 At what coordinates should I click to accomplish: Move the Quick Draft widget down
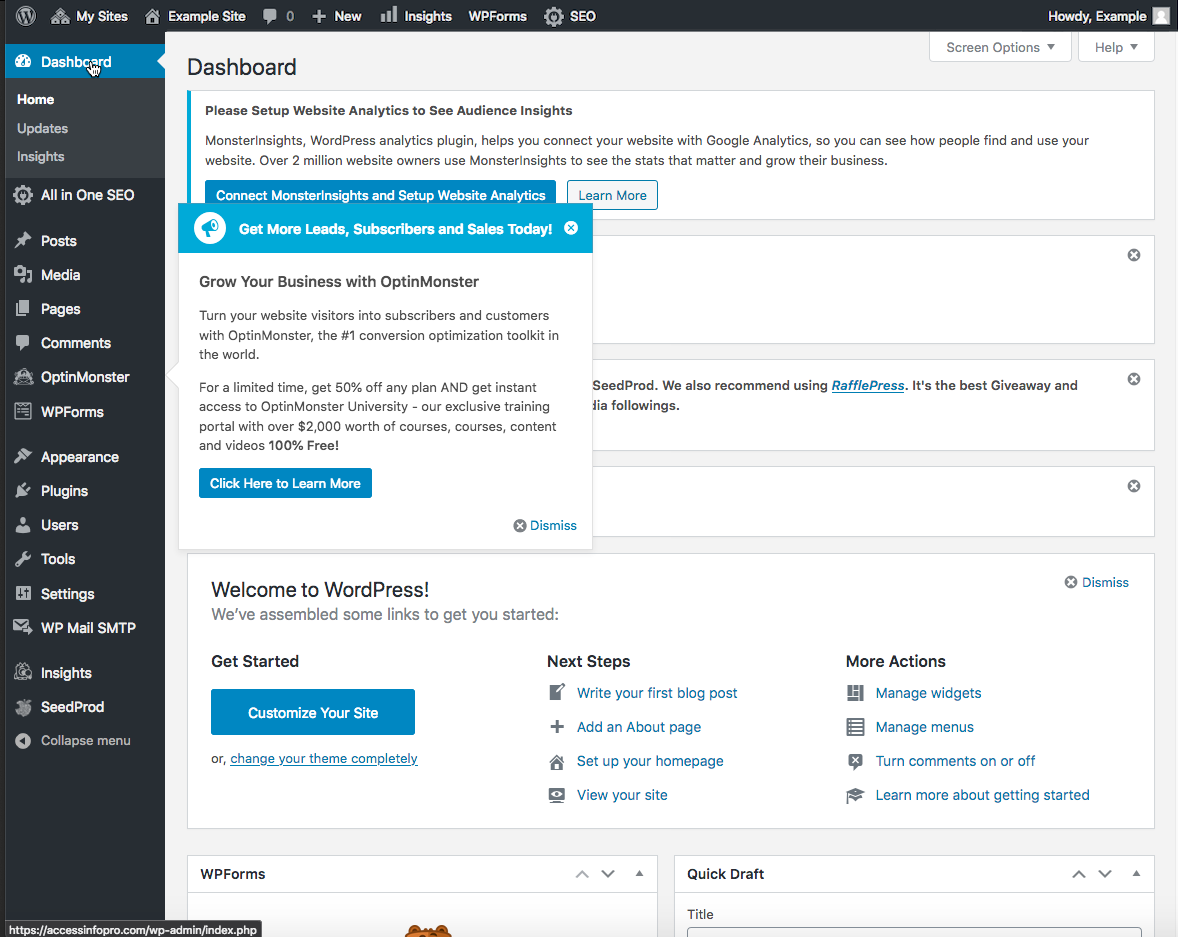click(x=1104, y=874)
